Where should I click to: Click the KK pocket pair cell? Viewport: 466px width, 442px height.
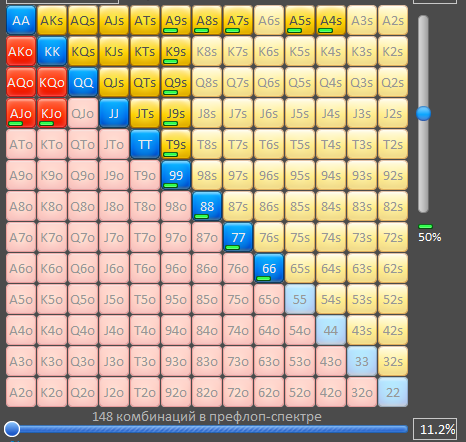point(52,51)
